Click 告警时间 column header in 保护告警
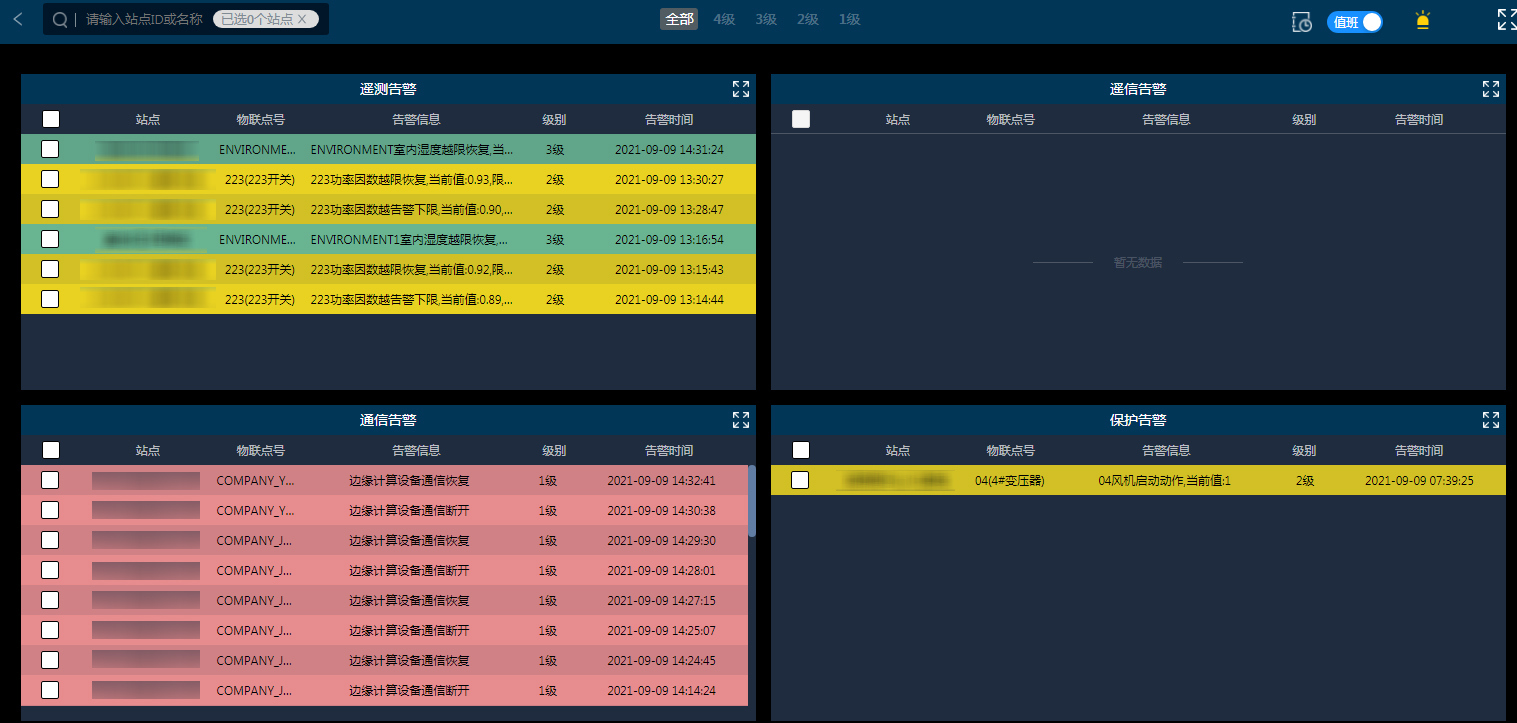Screen dimensions: 1517x723 [x=1418, y=450]
